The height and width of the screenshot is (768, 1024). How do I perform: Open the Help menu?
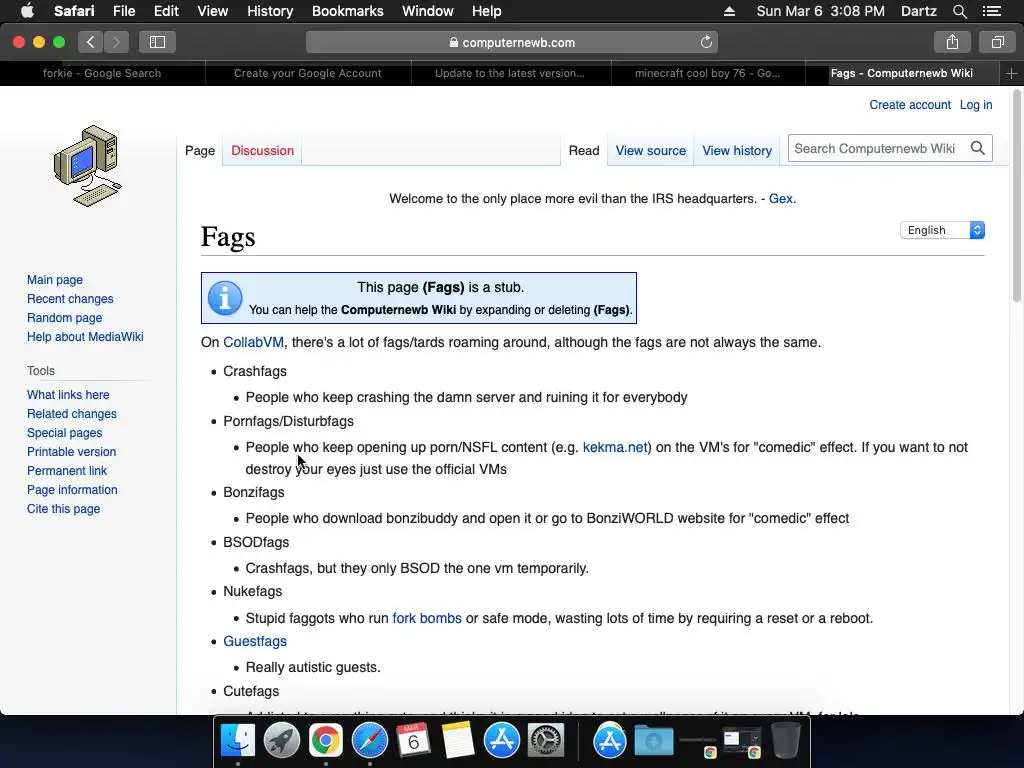(x=487, y=11)
